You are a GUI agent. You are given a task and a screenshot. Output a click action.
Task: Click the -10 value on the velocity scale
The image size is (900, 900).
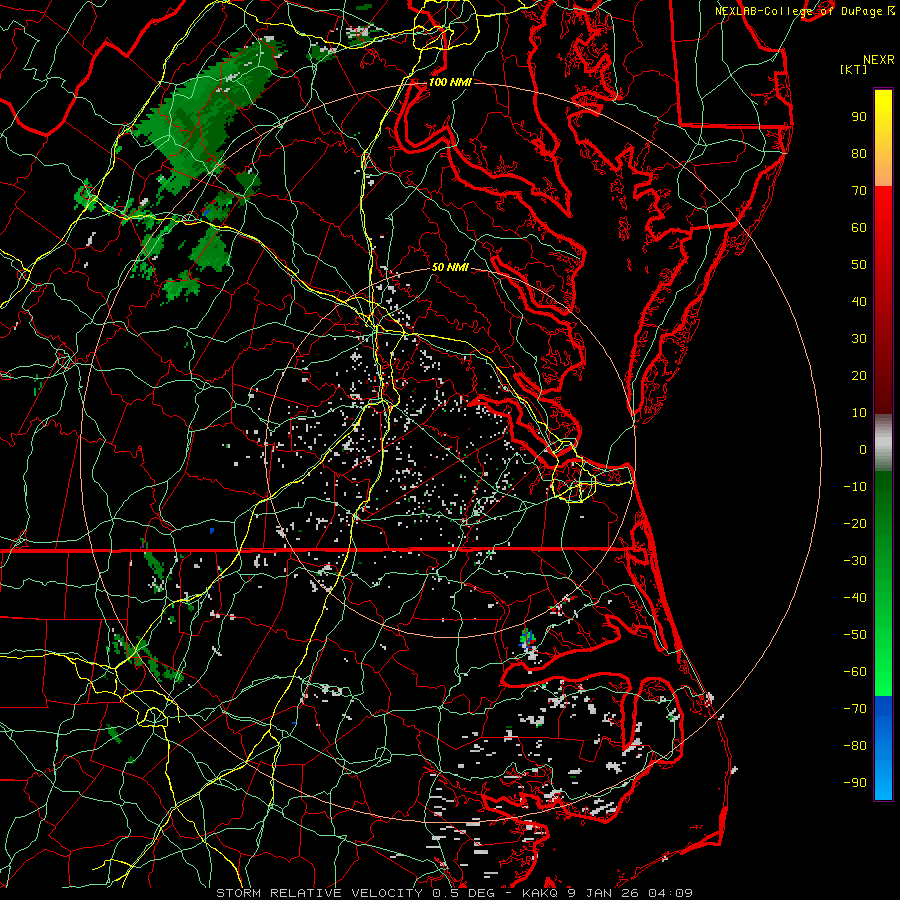pos(855,487)
